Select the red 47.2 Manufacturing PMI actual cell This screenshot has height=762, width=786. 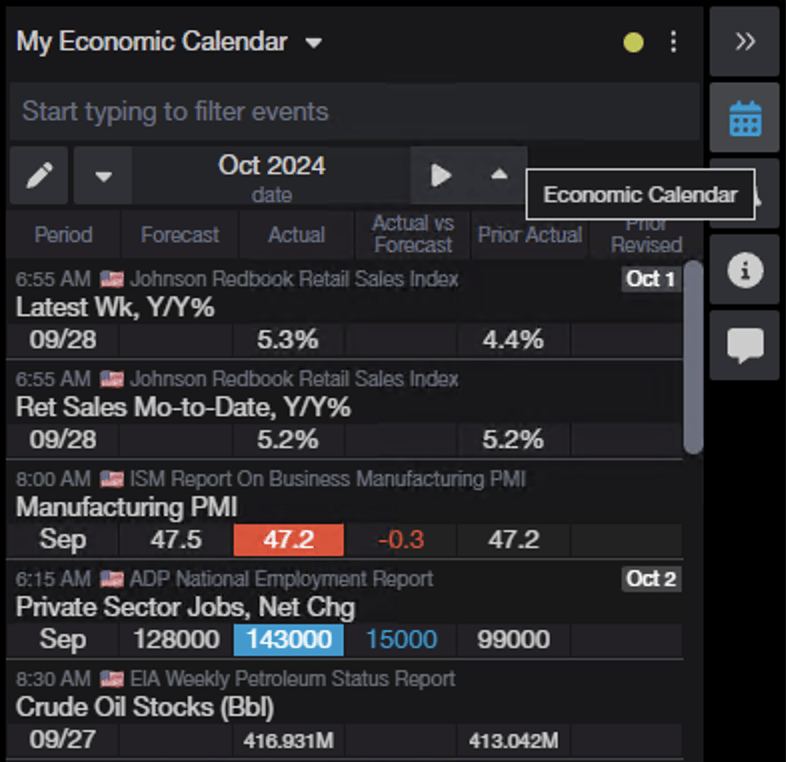click(x=288, y=540)
